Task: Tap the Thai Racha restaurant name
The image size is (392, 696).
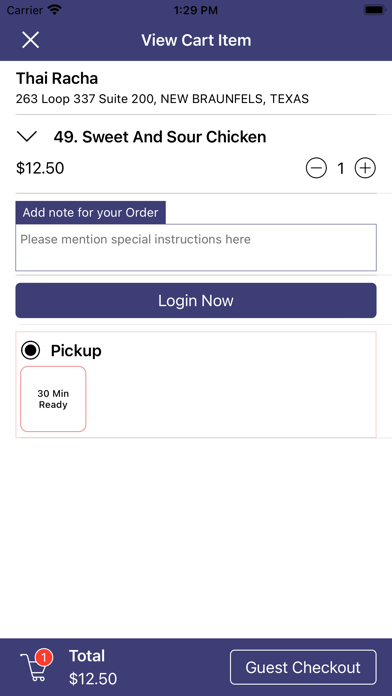Action: pos(57,79)
